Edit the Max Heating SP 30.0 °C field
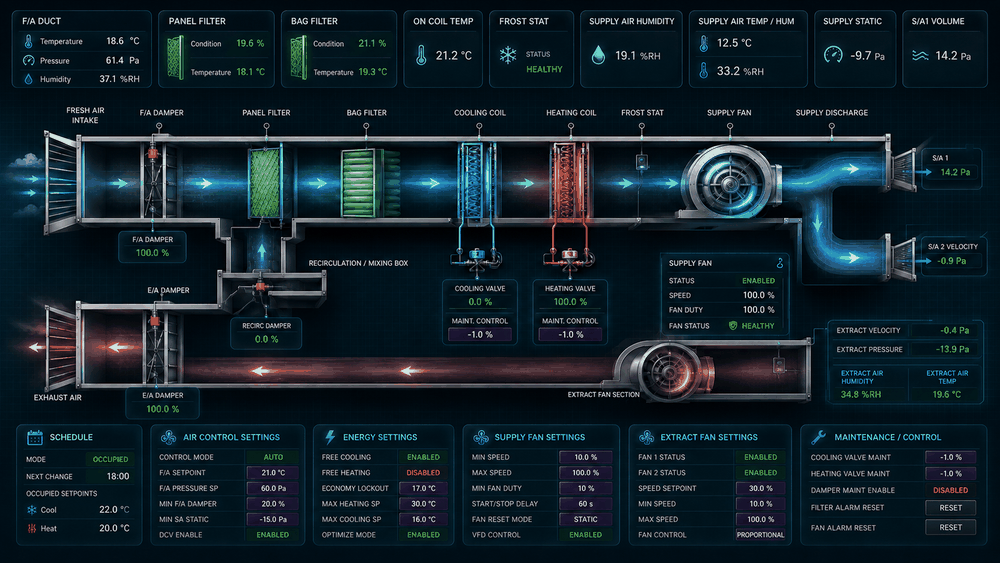This screenshot has height=563, width=1000. pyautogui.click(x=423, y=504)
